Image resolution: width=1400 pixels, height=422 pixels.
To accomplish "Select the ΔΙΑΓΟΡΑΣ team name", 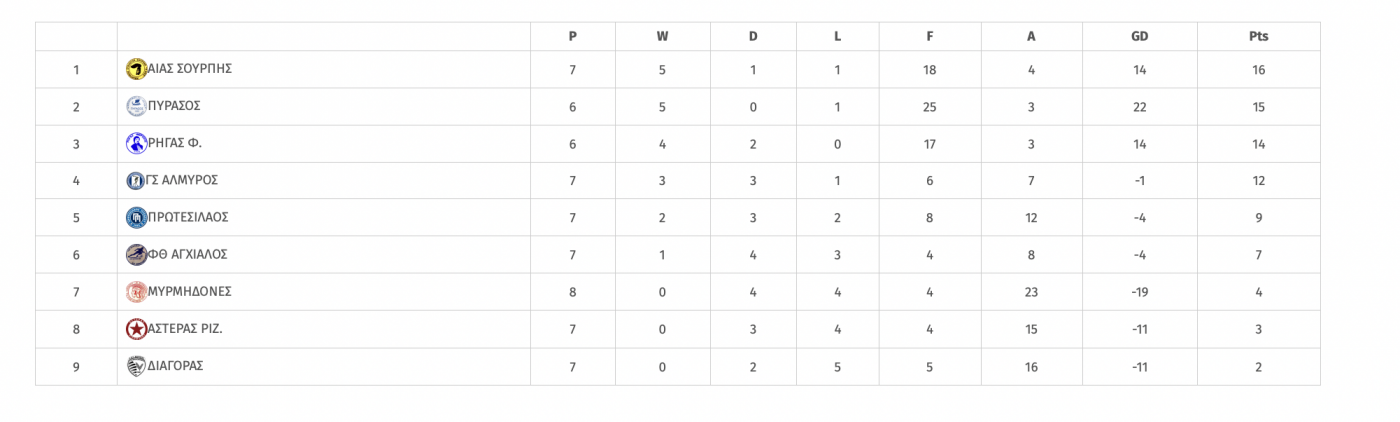I will tap(176, 366).
